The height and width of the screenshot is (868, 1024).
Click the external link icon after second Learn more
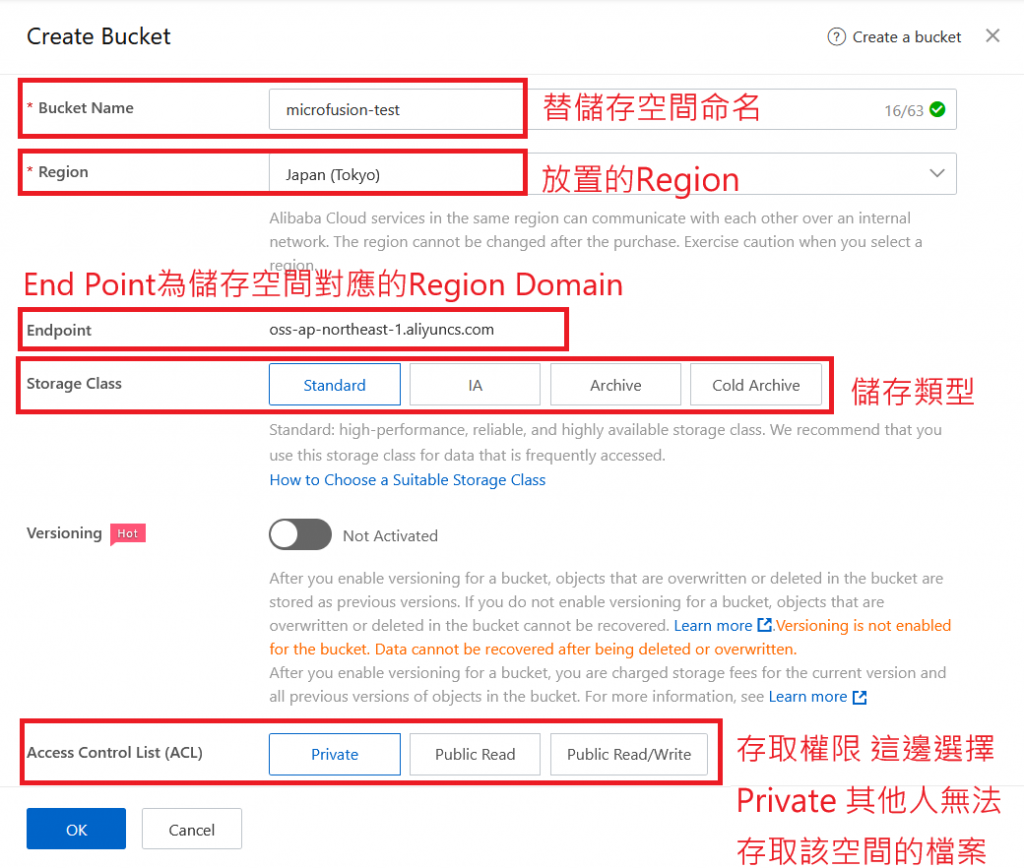tap(859, 698)
